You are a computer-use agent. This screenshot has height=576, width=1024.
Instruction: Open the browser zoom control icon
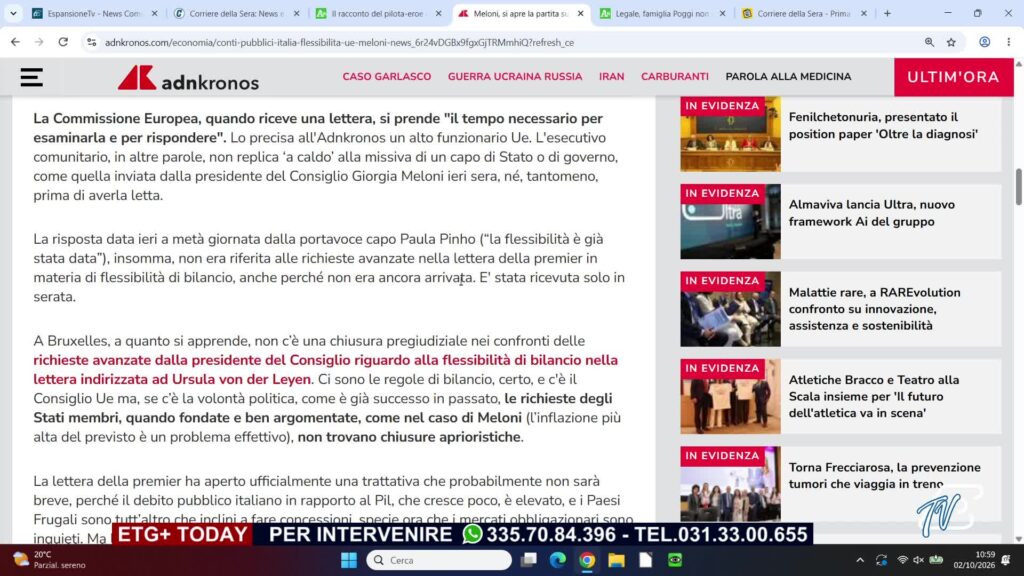(x=929, y=42)
